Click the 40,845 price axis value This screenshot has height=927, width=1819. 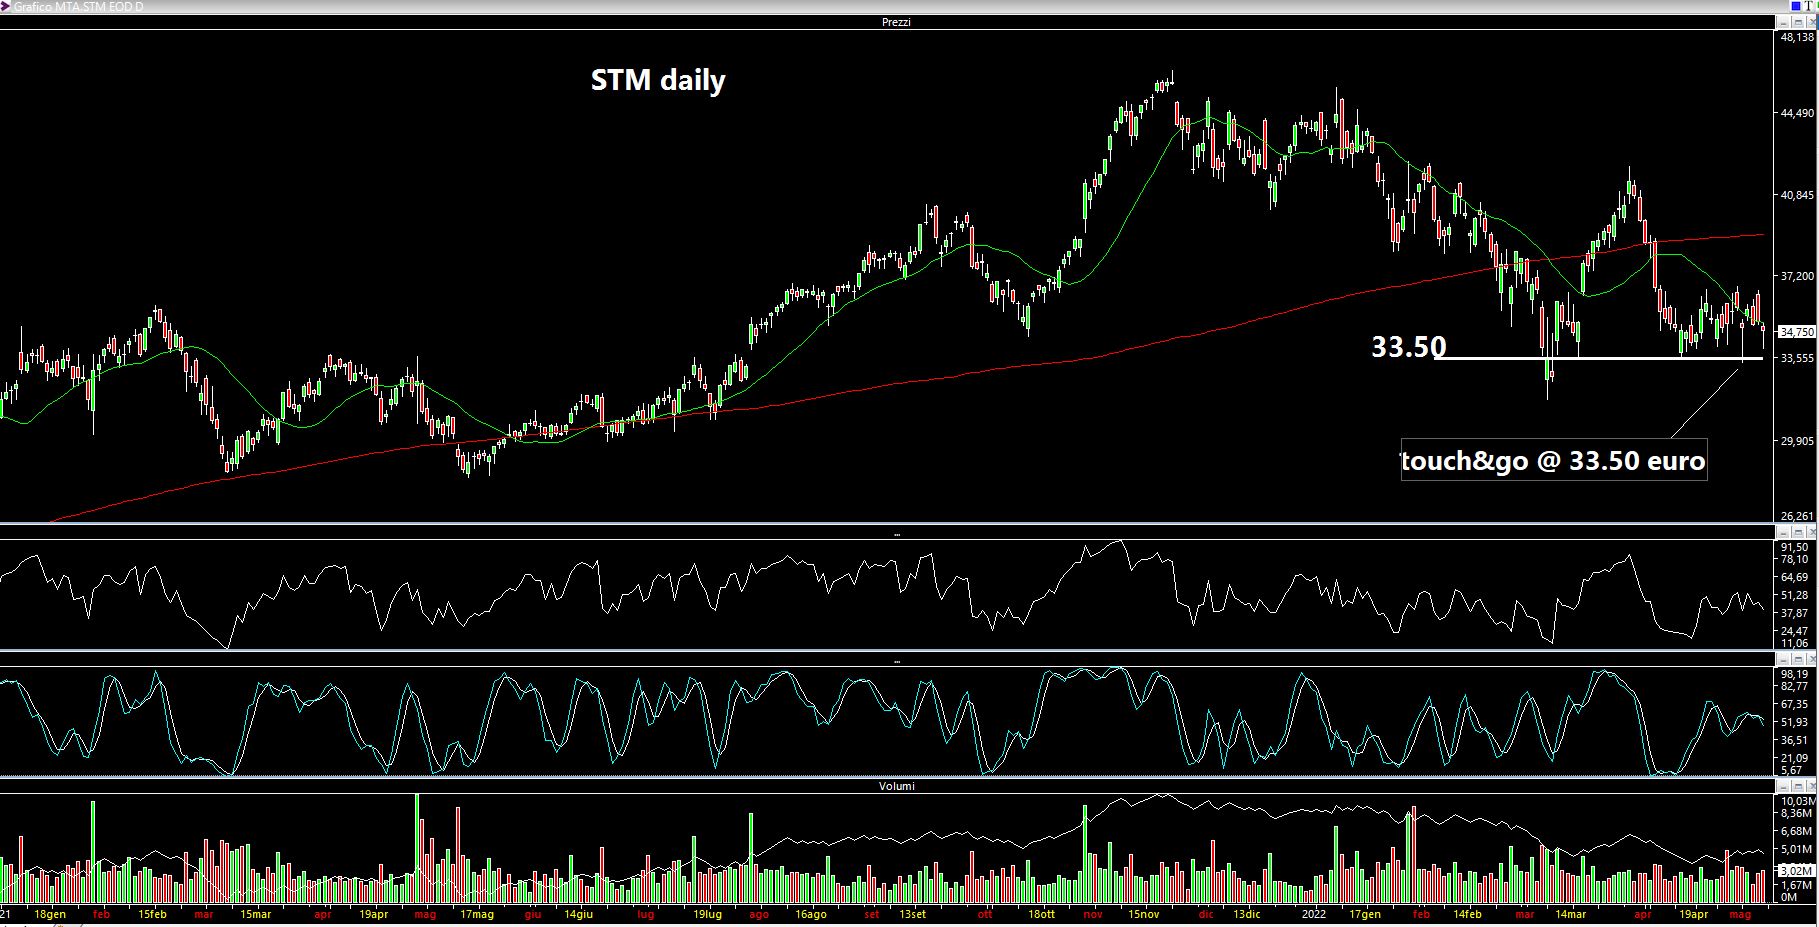click(1797, 195)
